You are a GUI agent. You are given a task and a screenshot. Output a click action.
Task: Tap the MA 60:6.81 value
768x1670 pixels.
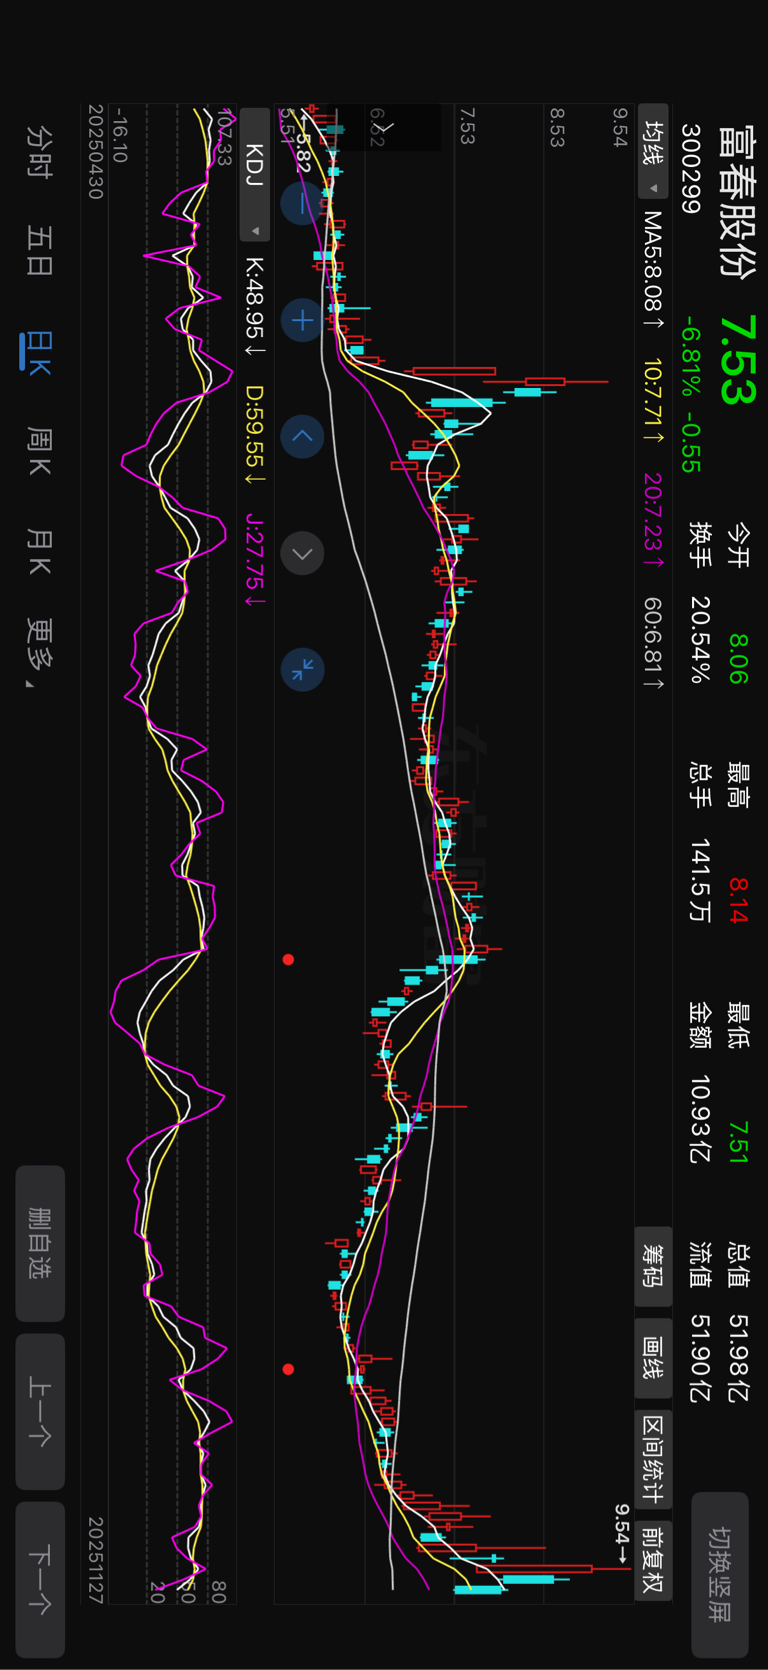click(x=653, y=644)
